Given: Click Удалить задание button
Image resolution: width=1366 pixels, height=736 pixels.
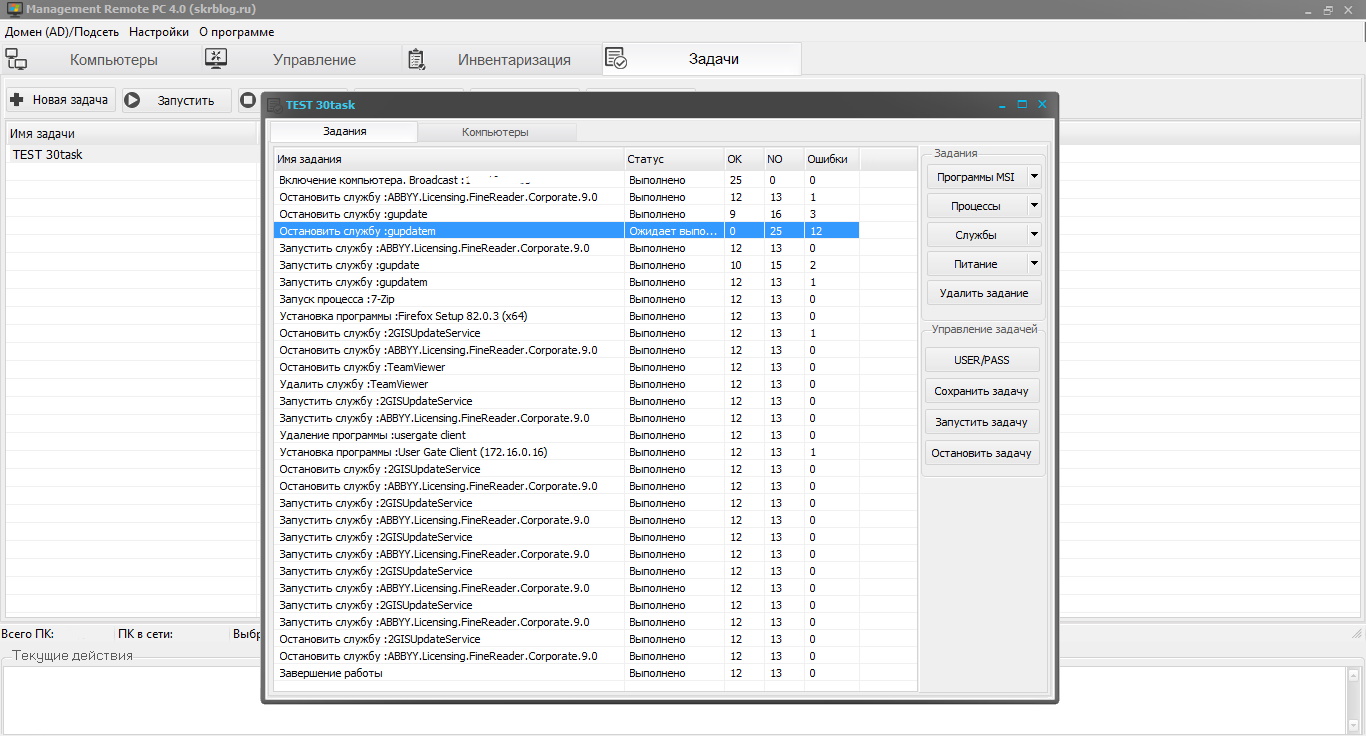Looking at the screenshot, I should (984, 293).
